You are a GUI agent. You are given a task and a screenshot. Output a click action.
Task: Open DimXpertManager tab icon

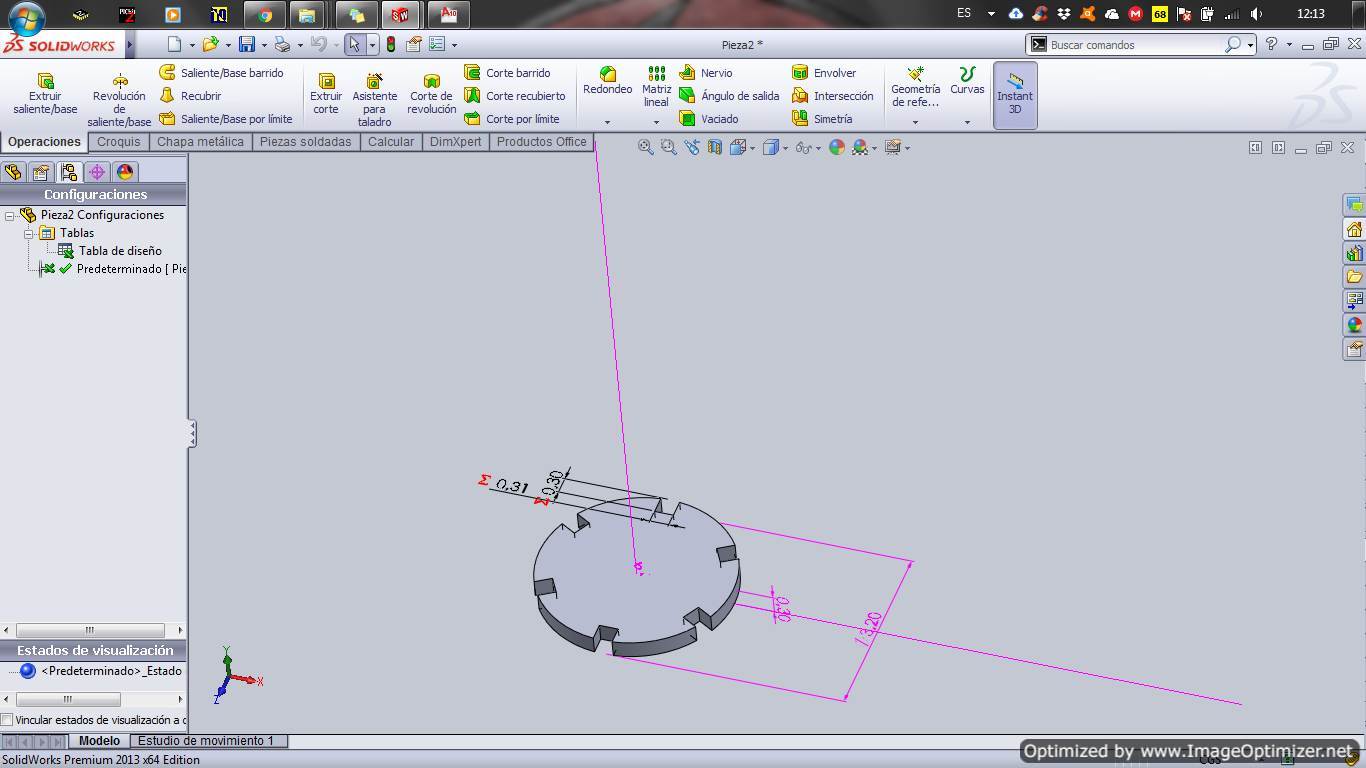97,172
